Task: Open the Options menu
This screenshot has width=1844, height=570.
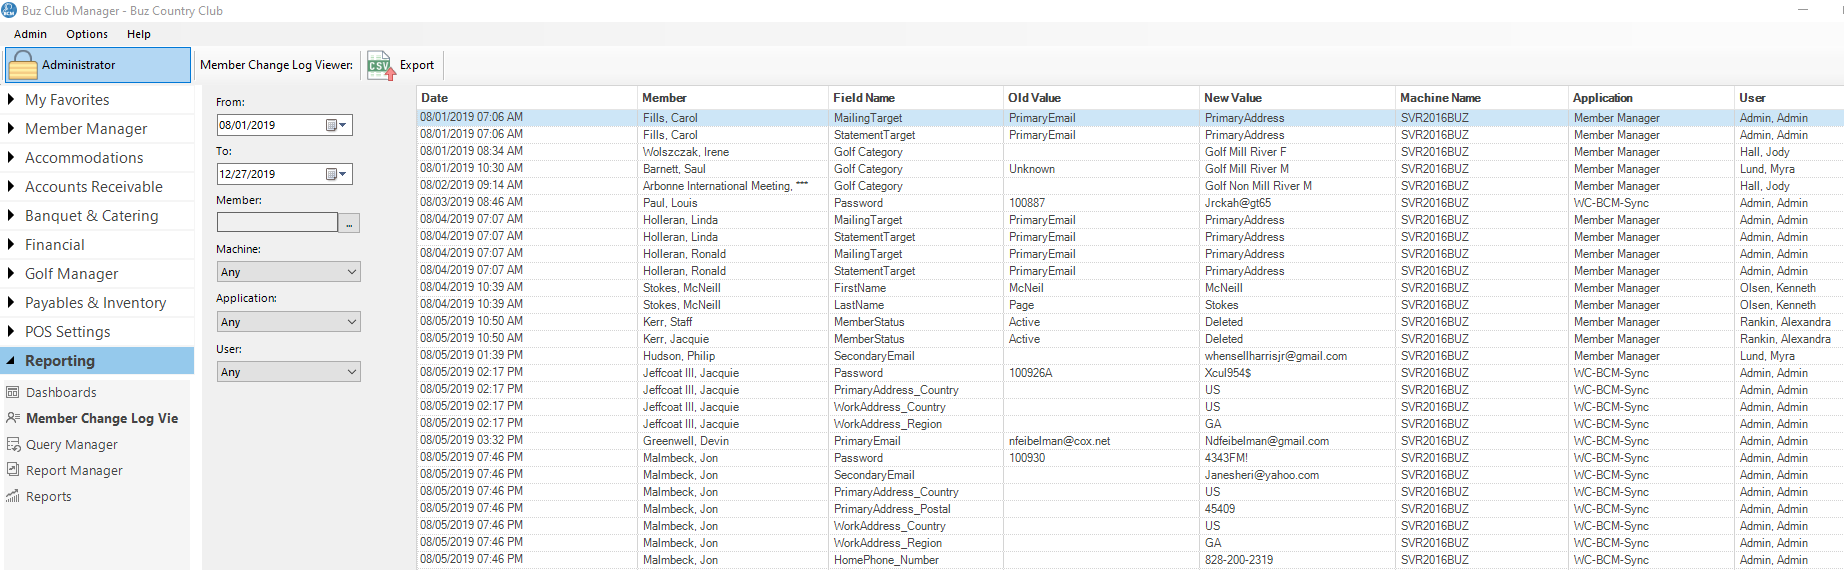Action: (x=87, y=34)
